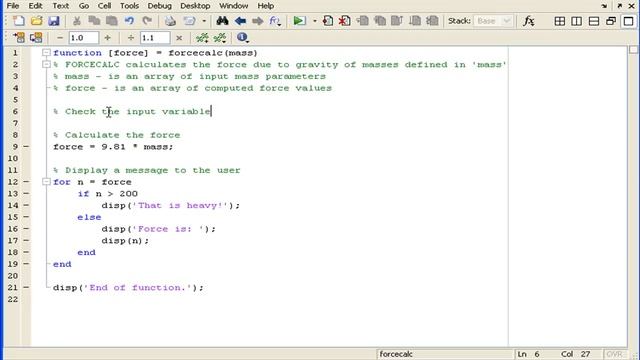Open the Cell menu

(x=104, y=6)
